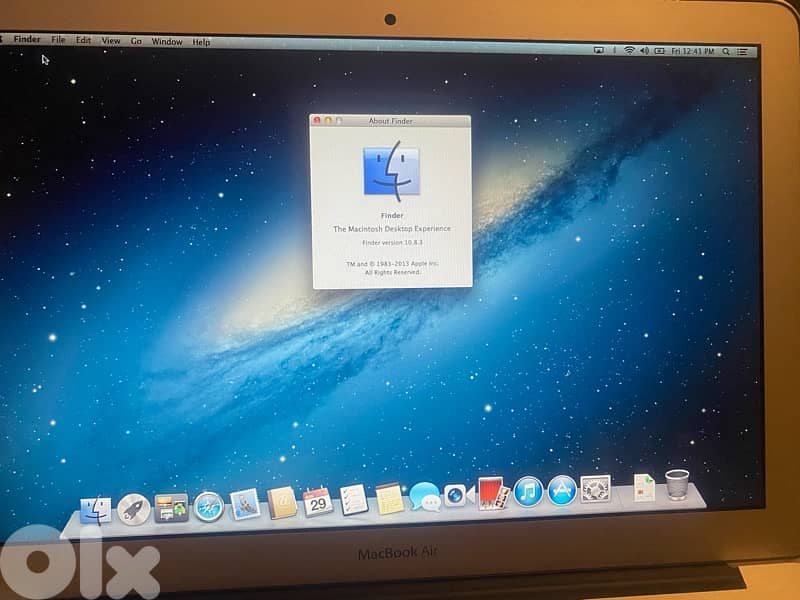Open the Finder menu in menu bar
Screen dimensions: 800x600
(x=29, y=40)
